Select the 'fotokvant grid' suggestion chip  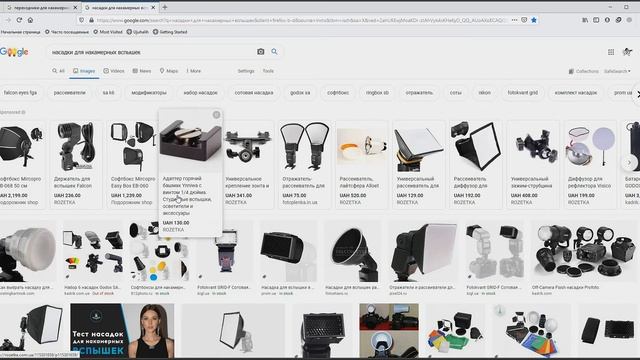point(522,93)
